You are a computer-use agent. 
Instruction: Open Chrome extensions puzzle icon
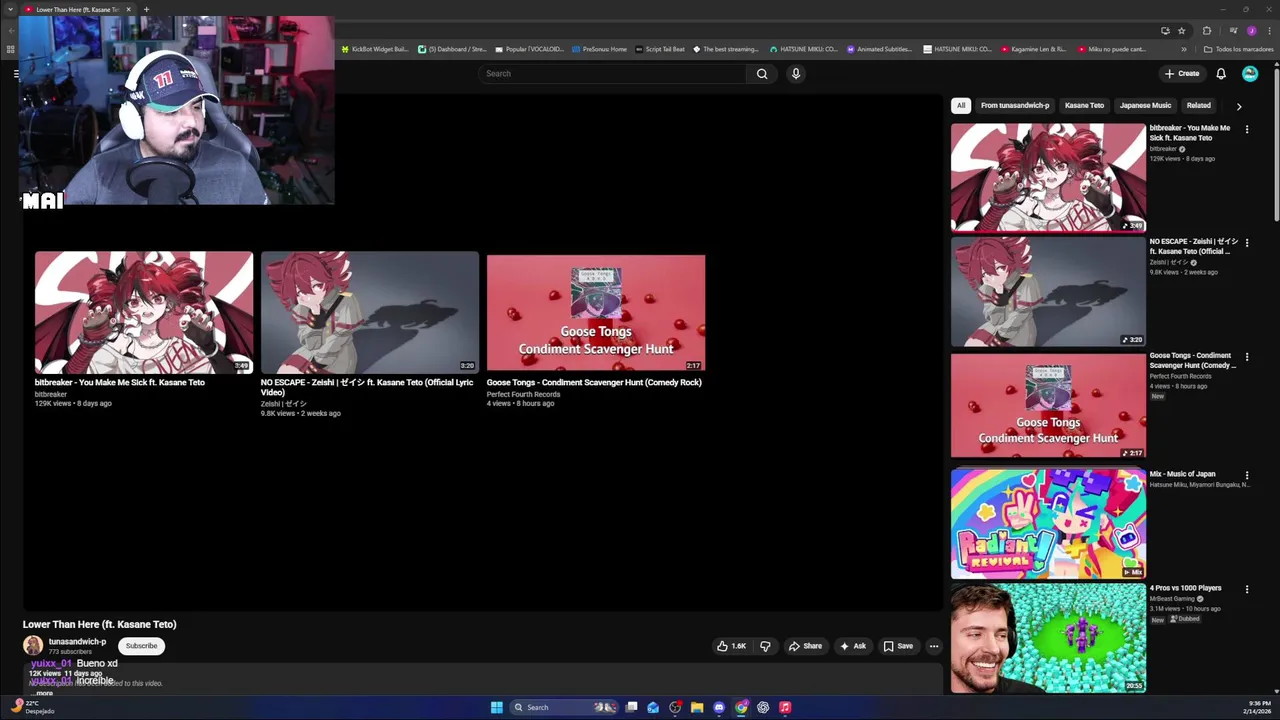pyautogui.click(x=1206, y=31)
